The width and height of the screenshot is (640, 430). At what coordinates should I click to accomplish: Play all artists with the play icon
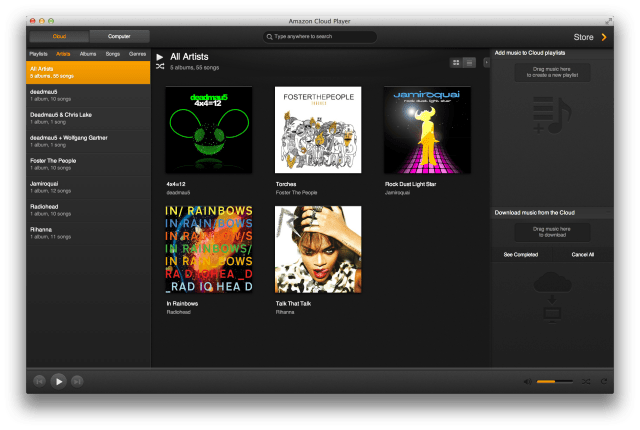160,57
